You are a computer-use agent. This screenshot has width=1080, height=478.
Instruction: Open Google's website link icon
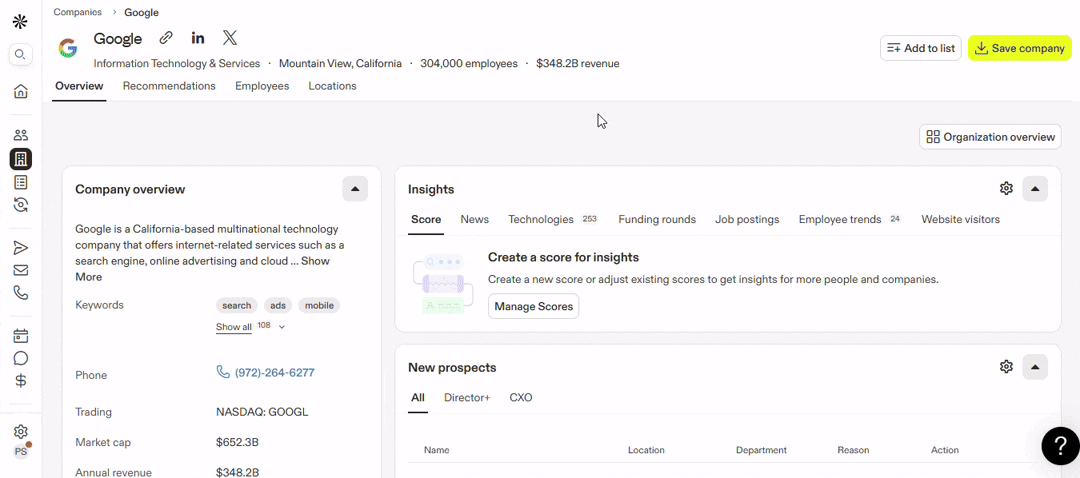click(165, 38)
